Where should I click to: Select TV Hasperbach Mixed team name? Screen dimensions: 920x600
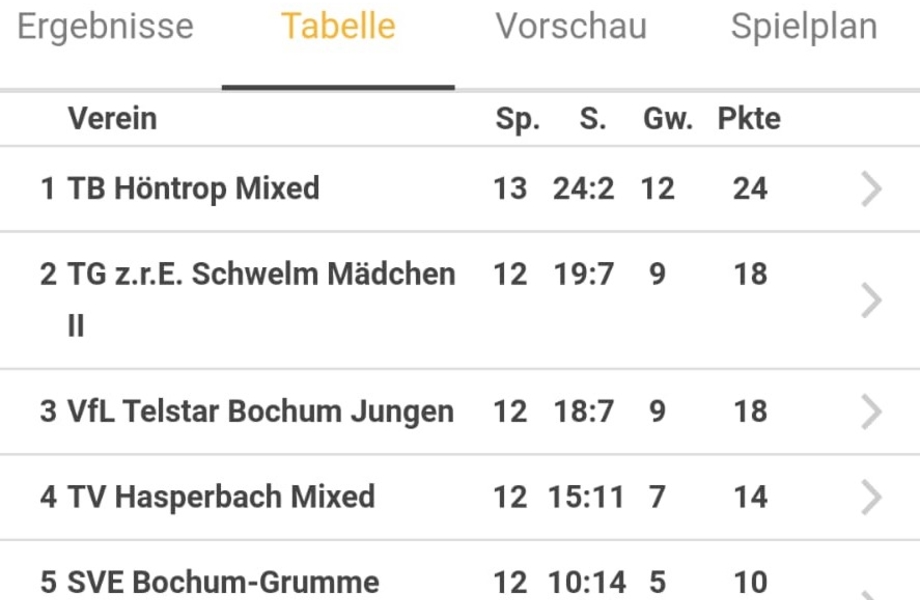coord(221,497)
